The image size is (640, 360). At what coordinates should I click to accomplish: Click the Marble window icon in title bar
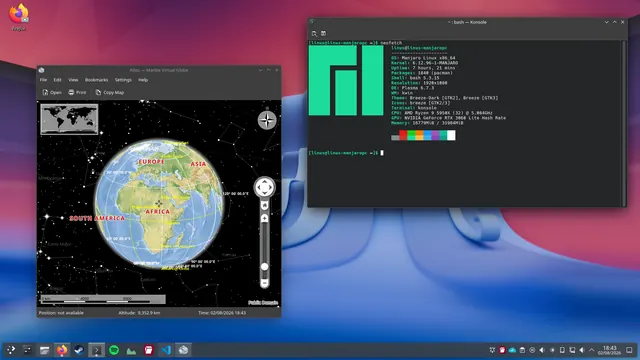(42, 70)
